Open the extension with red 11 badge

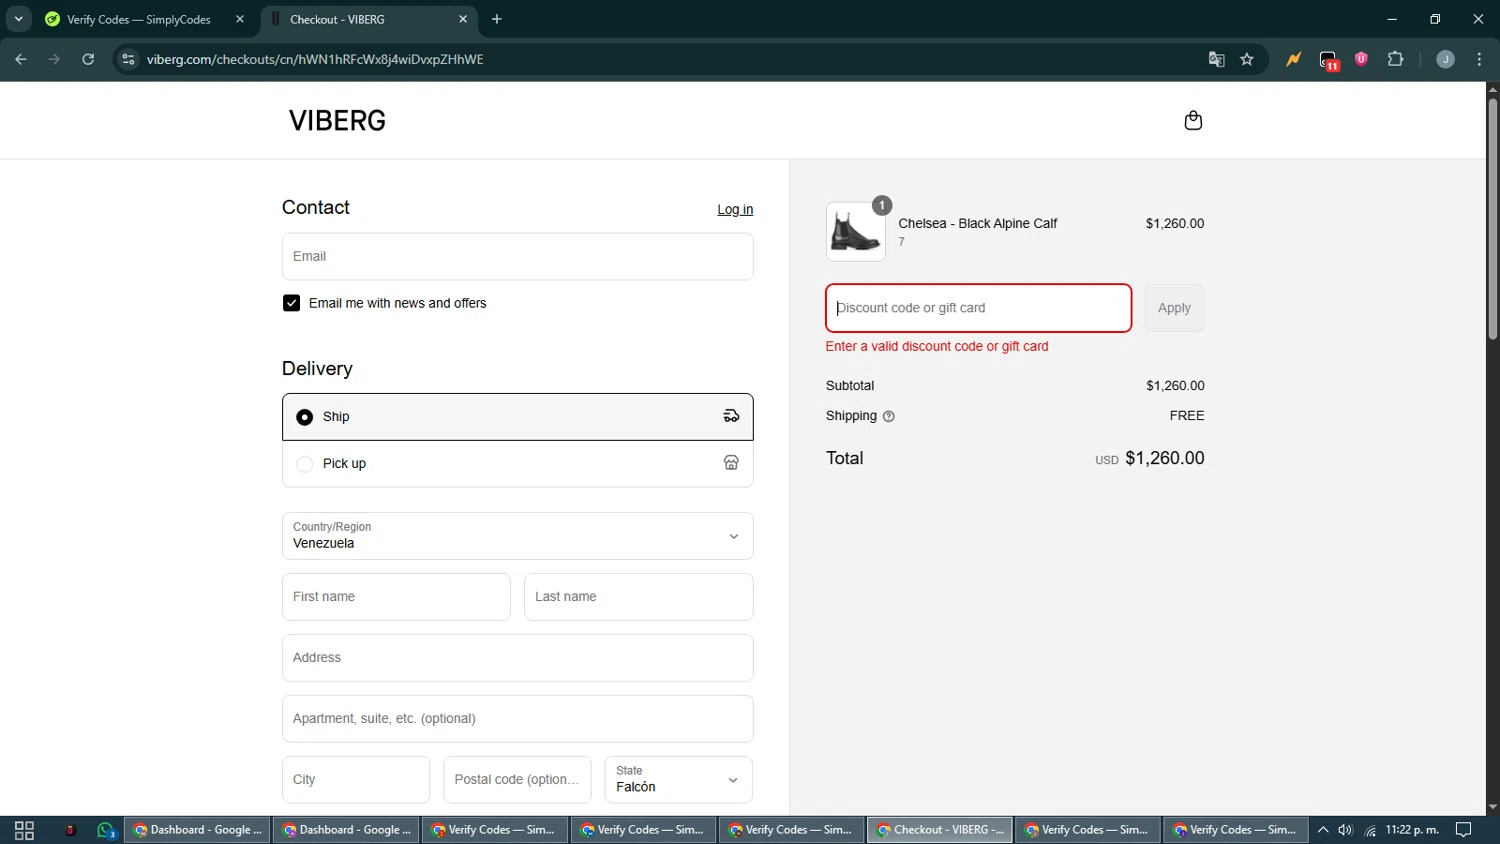point(1328,60)
